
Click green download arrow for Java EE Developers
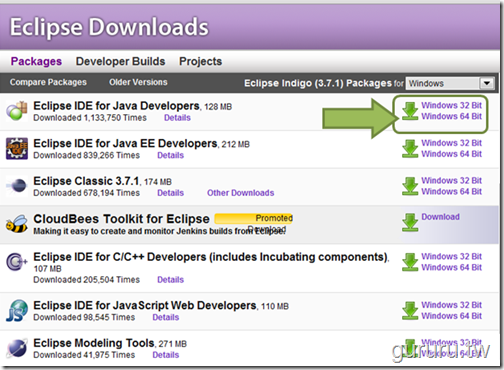point(410,148)
